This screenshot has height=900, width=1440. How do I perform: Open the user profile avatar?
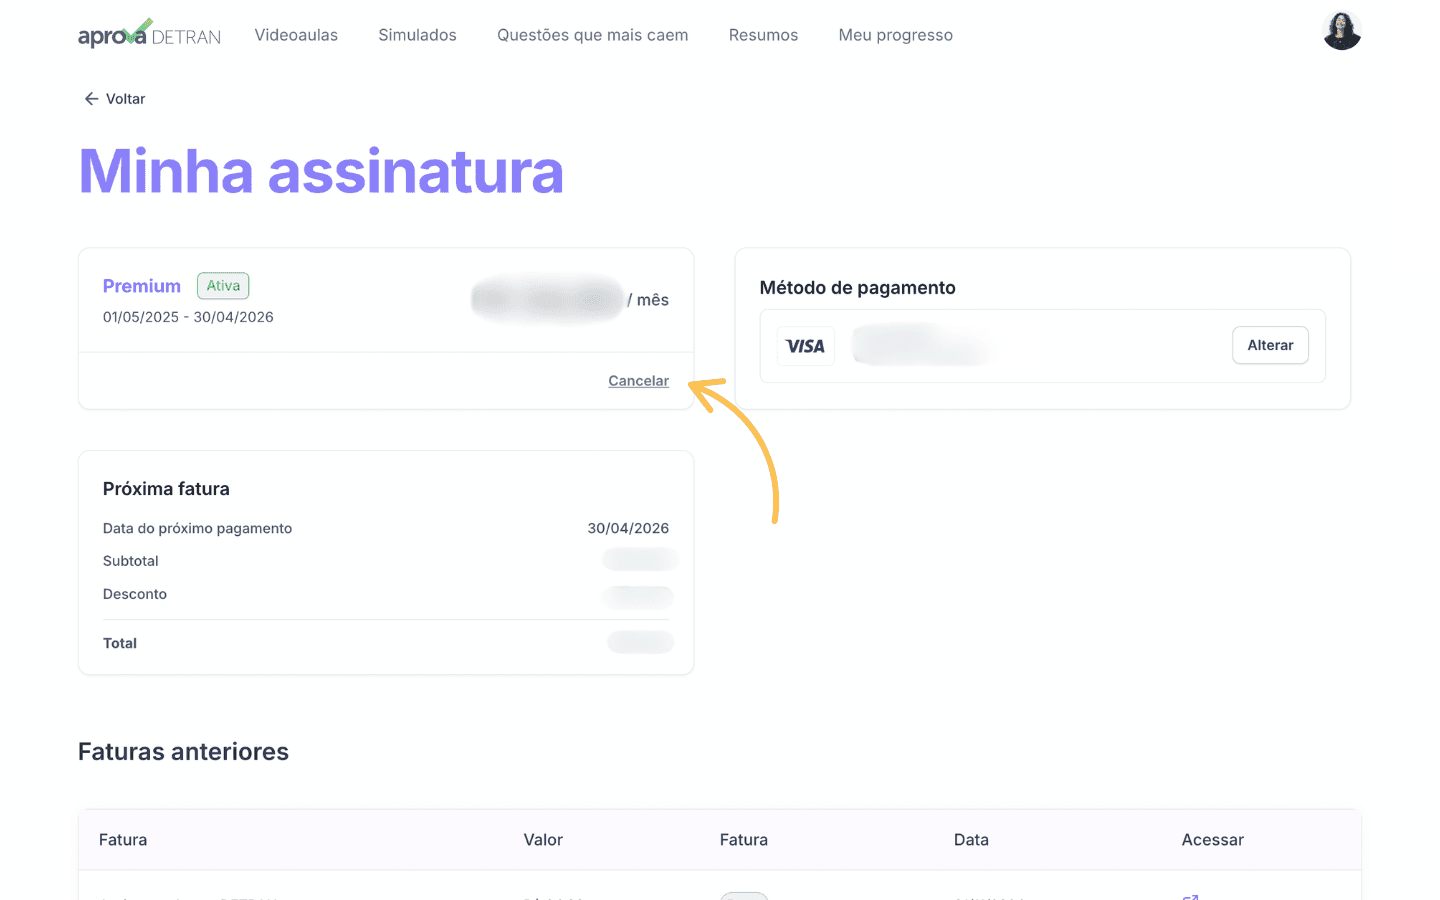coord(1342,30)
